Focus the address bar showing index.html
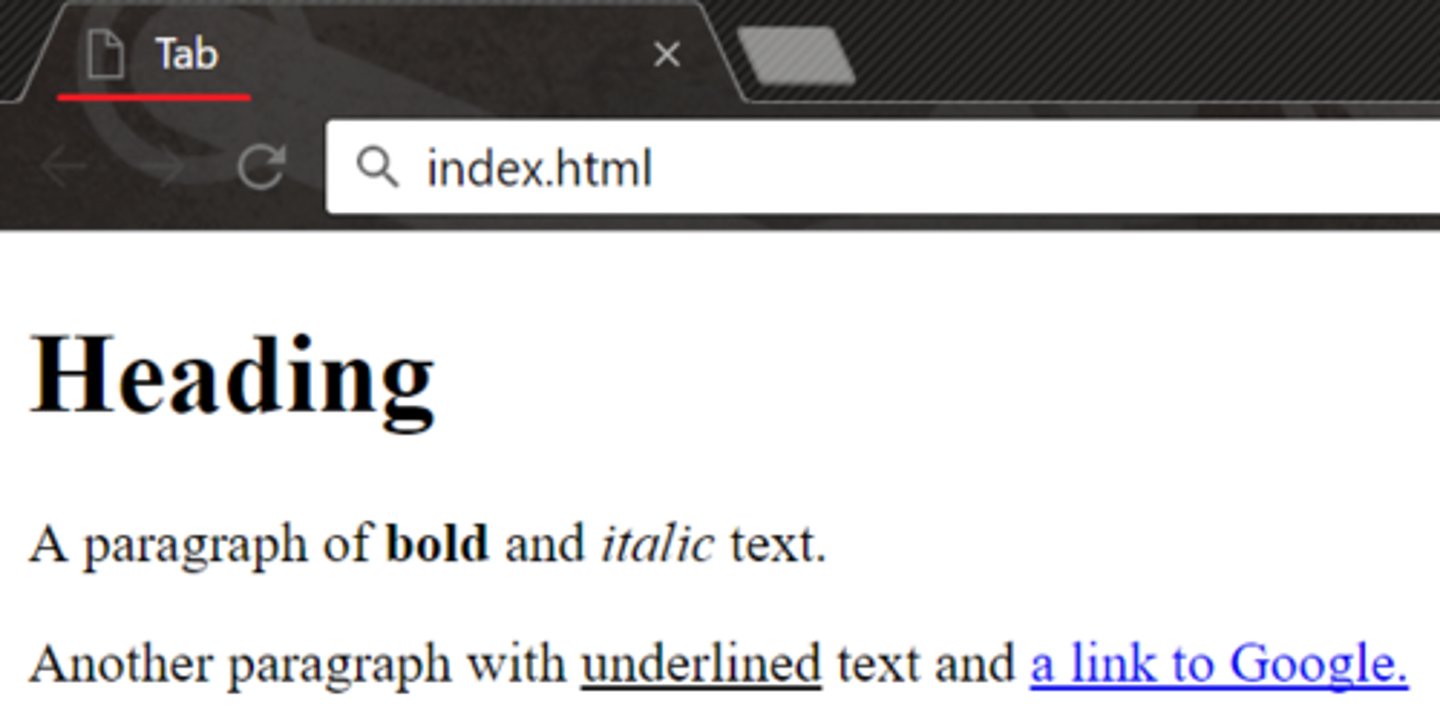Image resolution: width=1440 pixels, height=728 pixels. click(x=883, y=167)
